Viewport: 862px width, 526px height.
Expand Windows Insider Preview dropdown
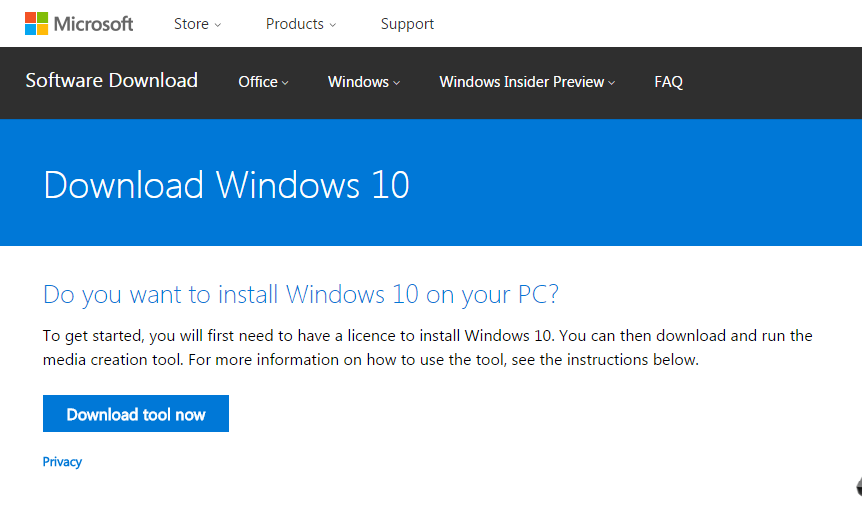coord(527,82)
